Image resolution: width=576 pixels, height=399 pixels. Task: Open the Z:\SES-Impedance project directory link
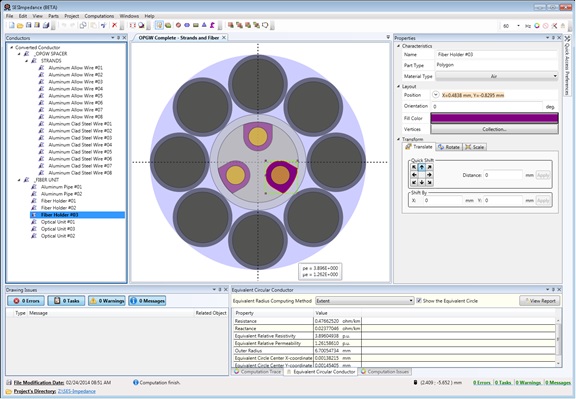click(76, 391)
